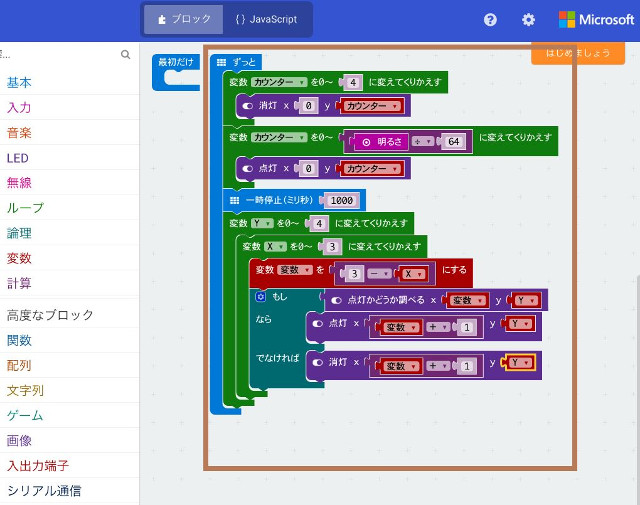
Task: Click the search magnifier icon in toolbox
Action: 126,55
